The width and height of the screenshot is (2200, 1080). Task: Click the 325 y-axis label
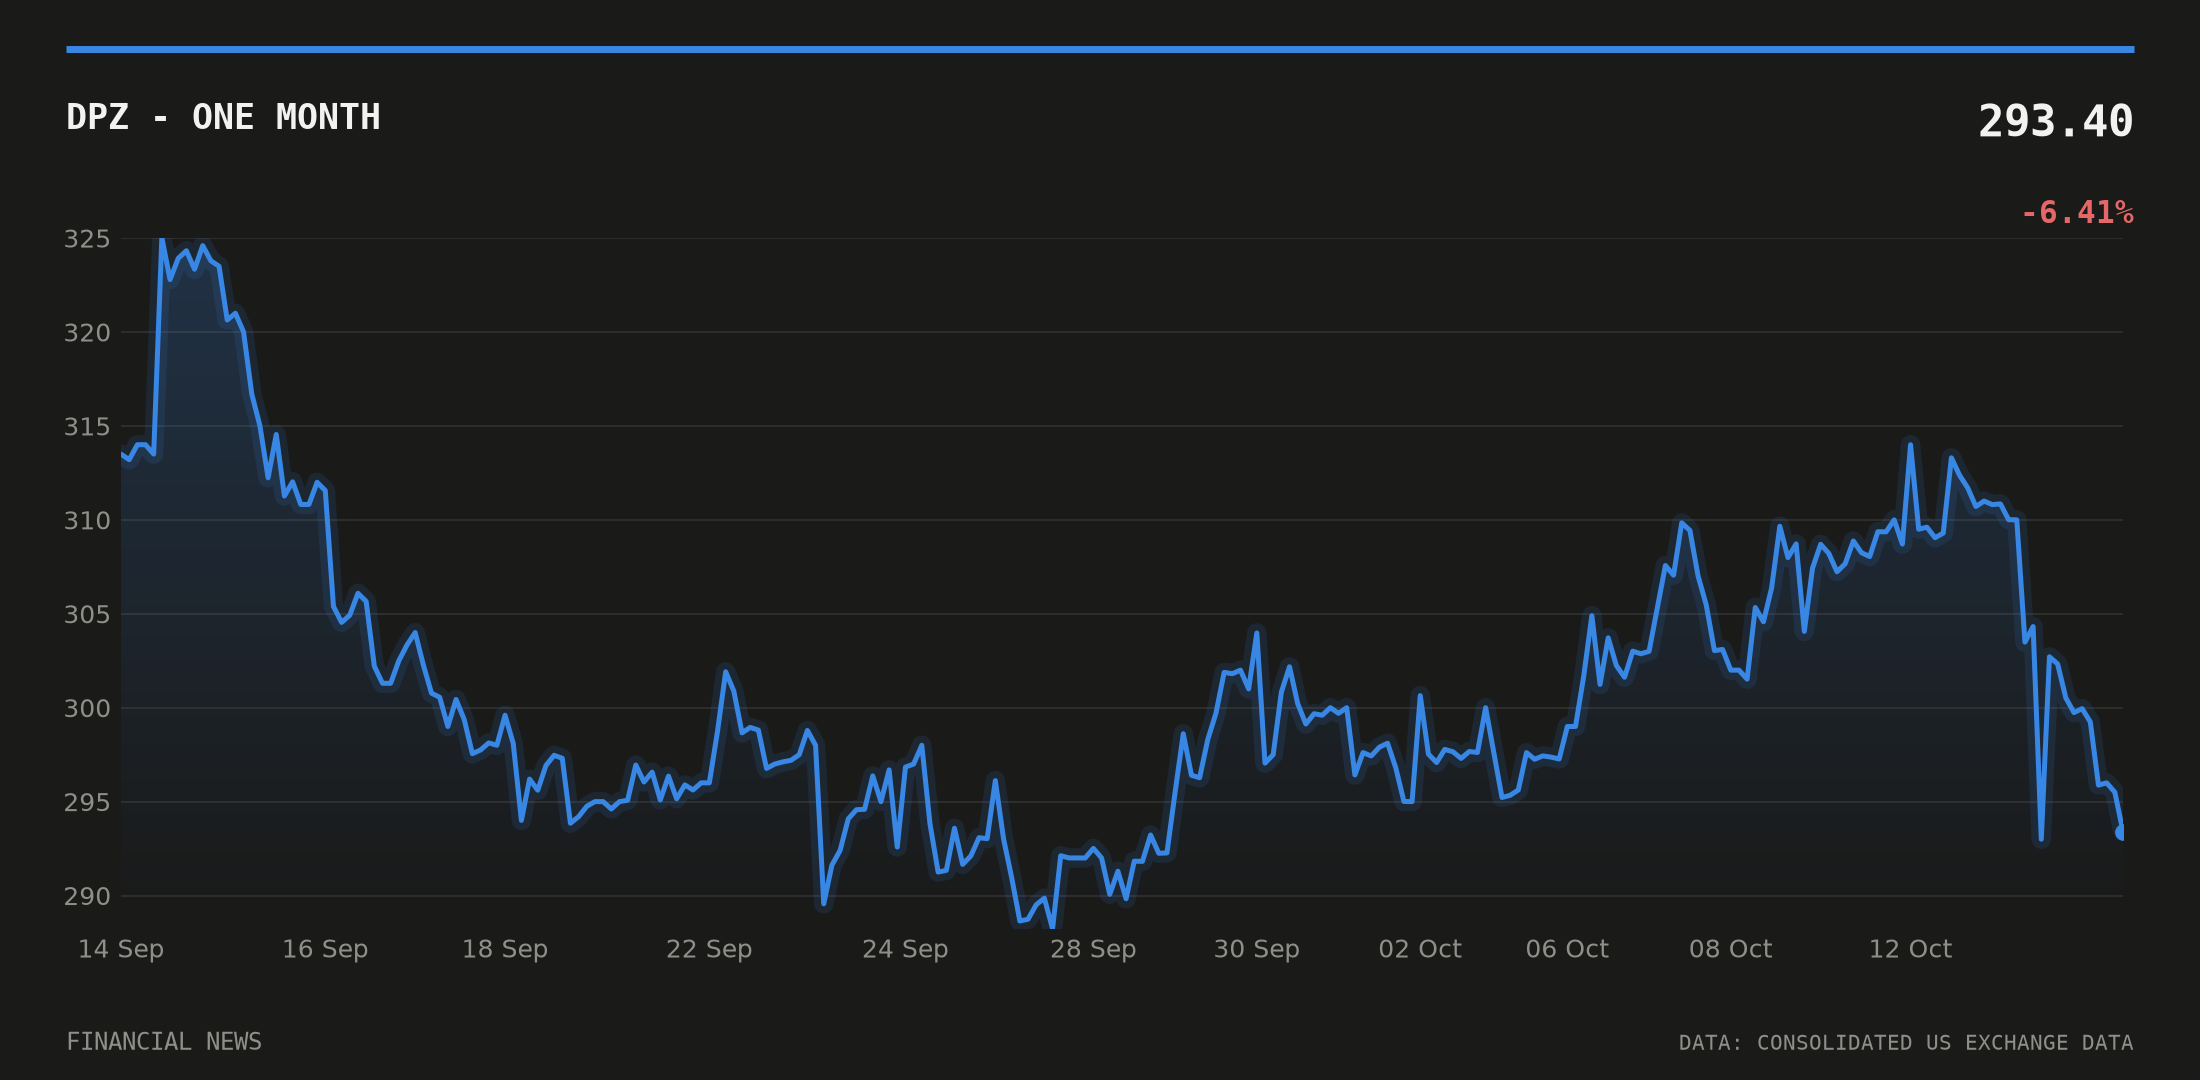point(87,239)
